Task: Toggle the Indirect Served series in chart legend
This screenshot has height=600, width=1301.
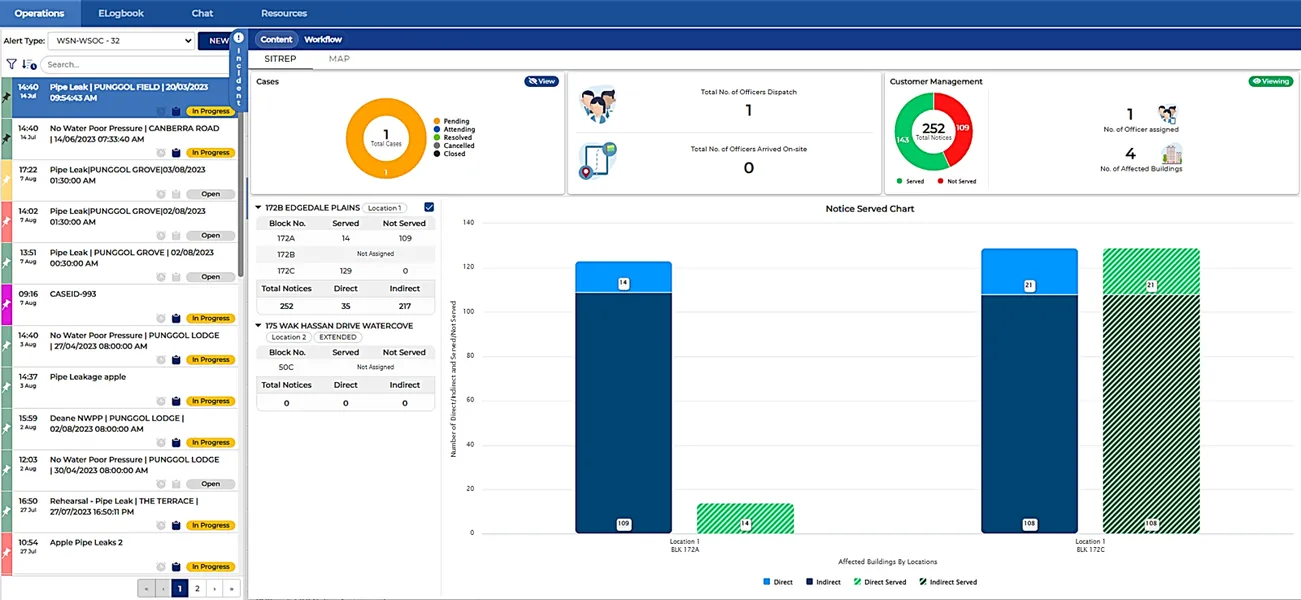Action: coord(948,582)
